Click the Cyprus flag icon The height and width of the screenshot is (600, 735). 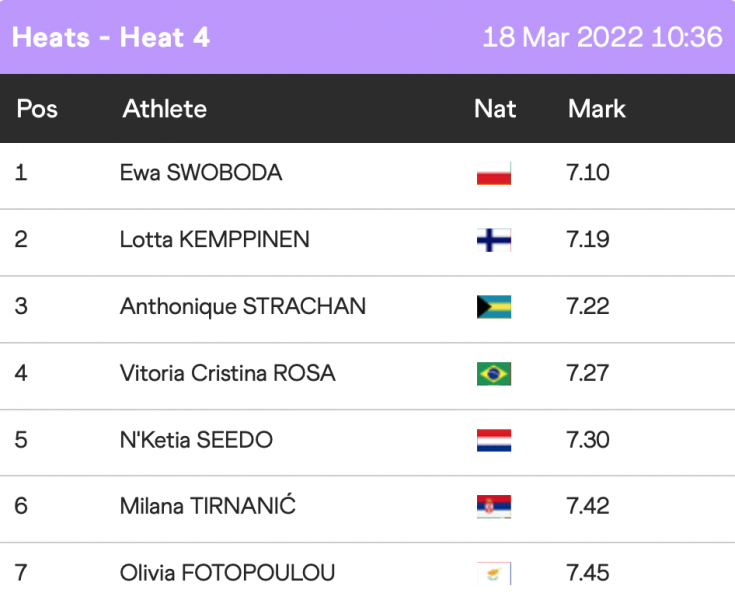[x=494, y=573]
